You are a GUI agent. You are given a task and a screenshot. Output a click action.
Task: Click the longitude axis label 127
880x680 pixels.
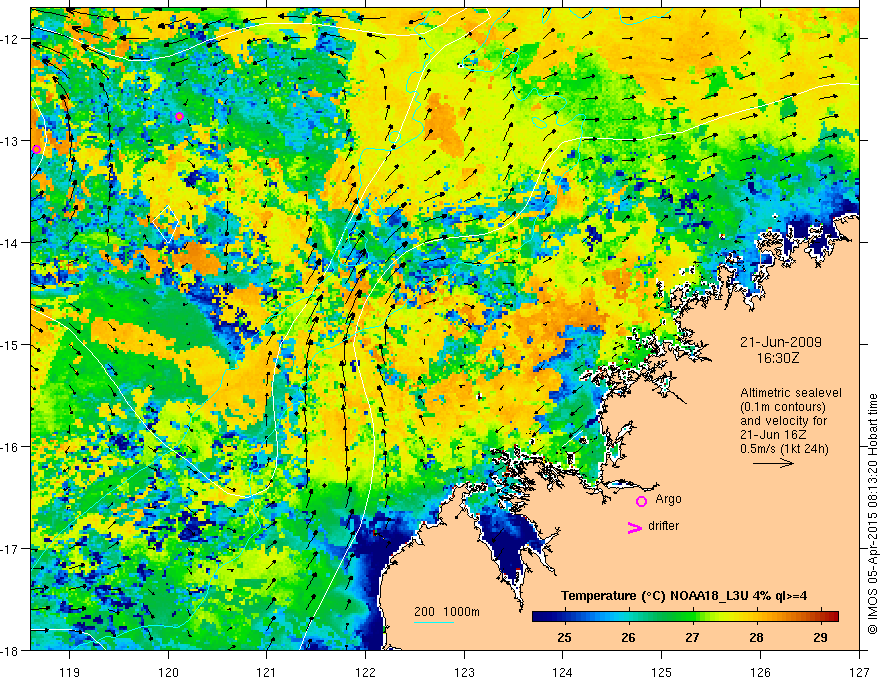pyautogui.click(x=859, y=672)
